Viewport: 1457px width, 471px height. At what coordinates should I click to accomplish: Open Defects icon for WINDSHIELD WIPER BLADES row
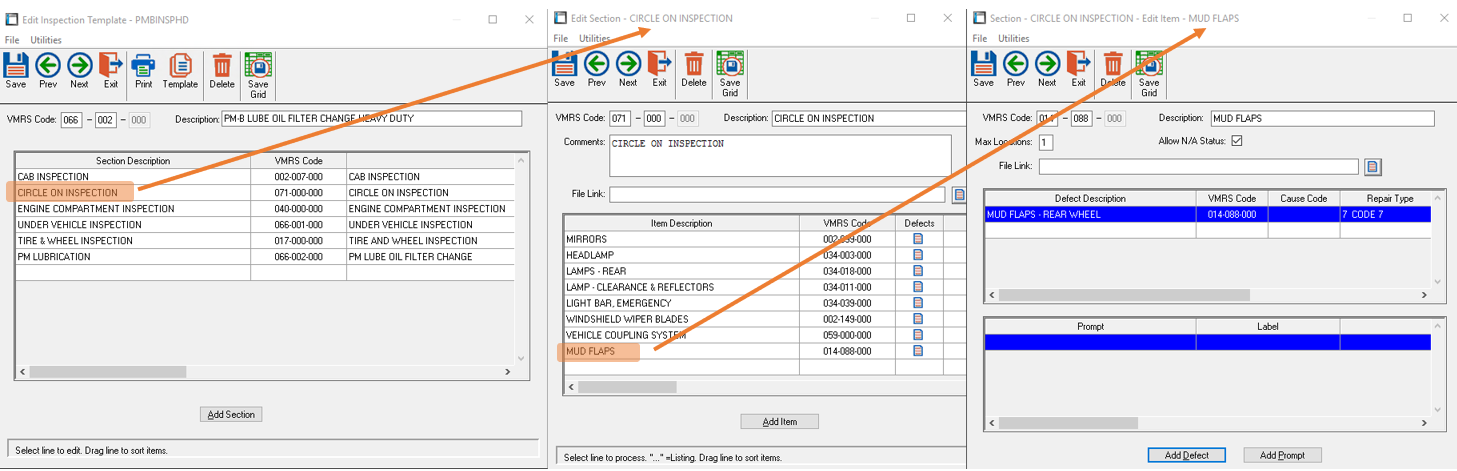coord(918,319)
